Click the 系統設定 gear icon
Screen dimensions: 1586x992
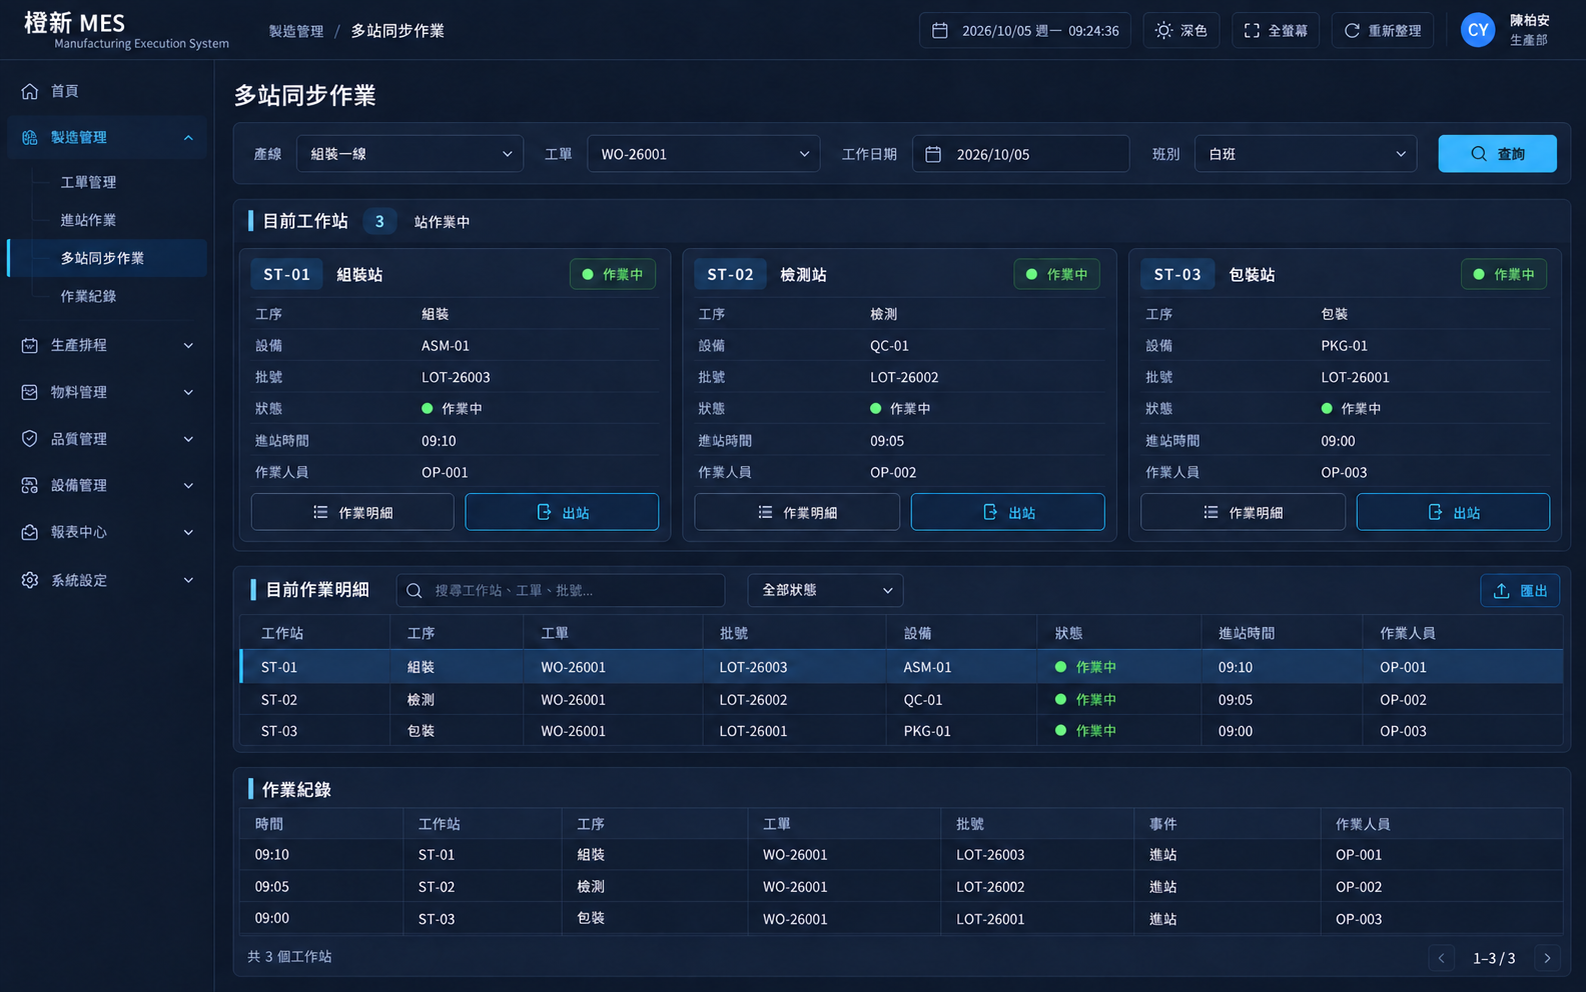[x=30, y=580]
